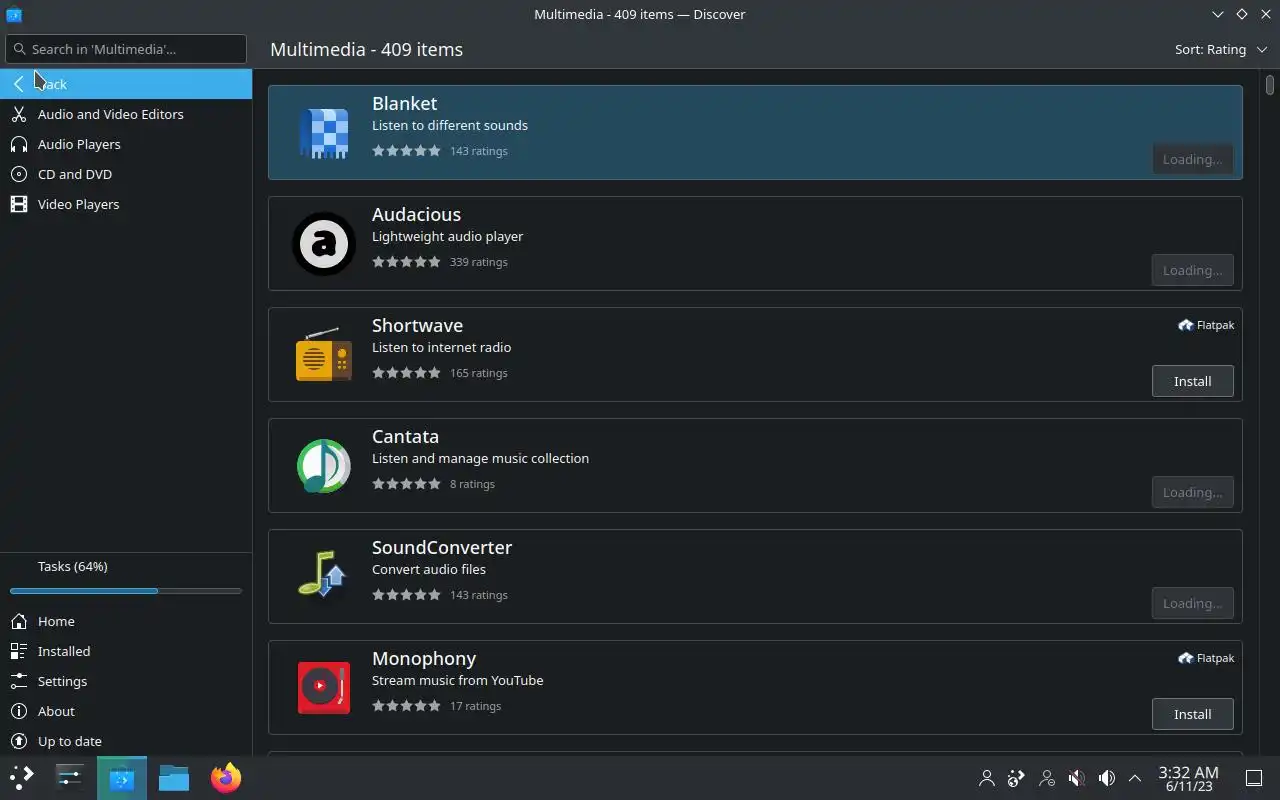The width and height of the screenshot is (1280, 800).
Task: Click the Show Desktop icon in the taskbar
Action: [1254, 778]
